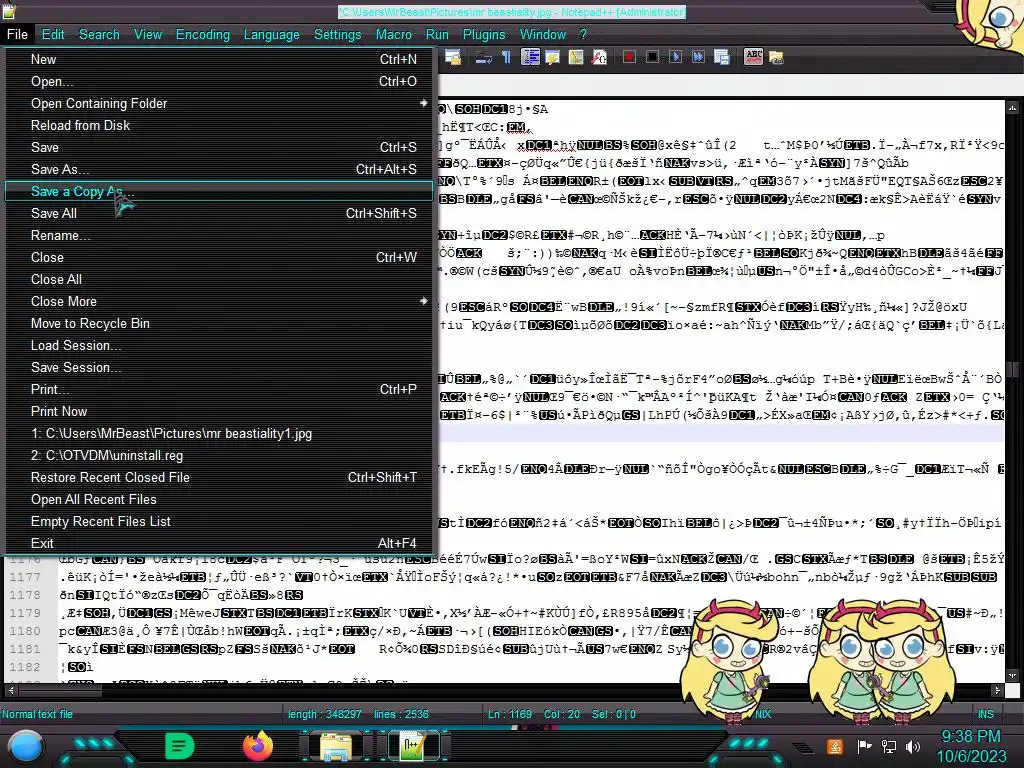Toggle INS insert mode in status bar
Viewport: 1024px width, 768px height.
(x=985, y=714)
